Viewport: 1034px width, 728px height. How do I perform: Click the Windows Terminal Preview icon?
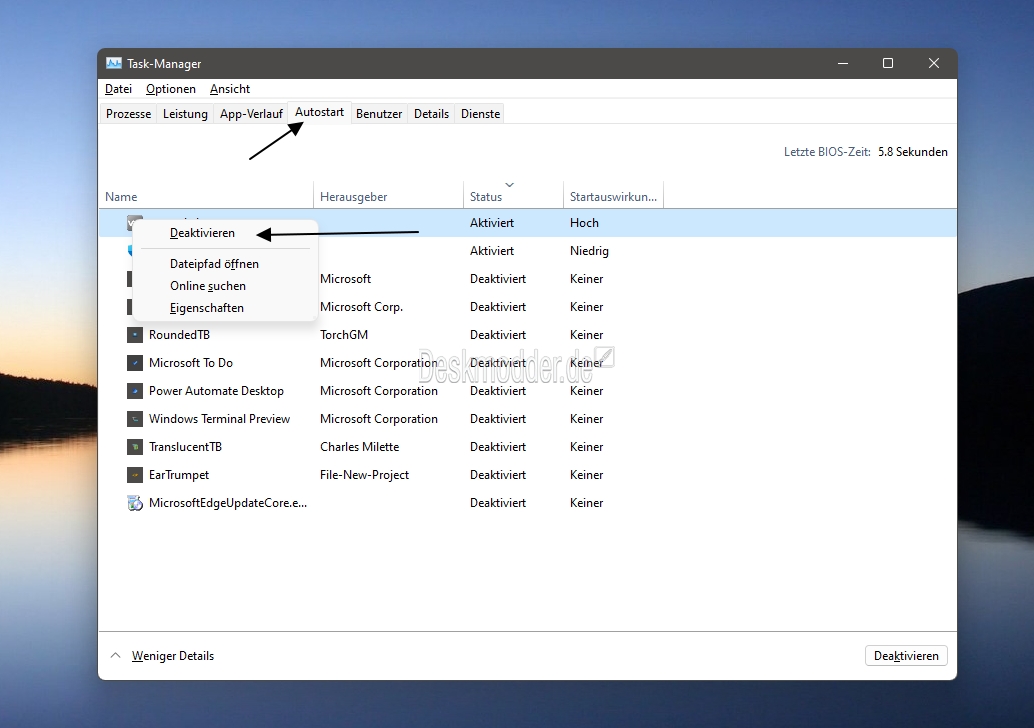coord(135,419)
